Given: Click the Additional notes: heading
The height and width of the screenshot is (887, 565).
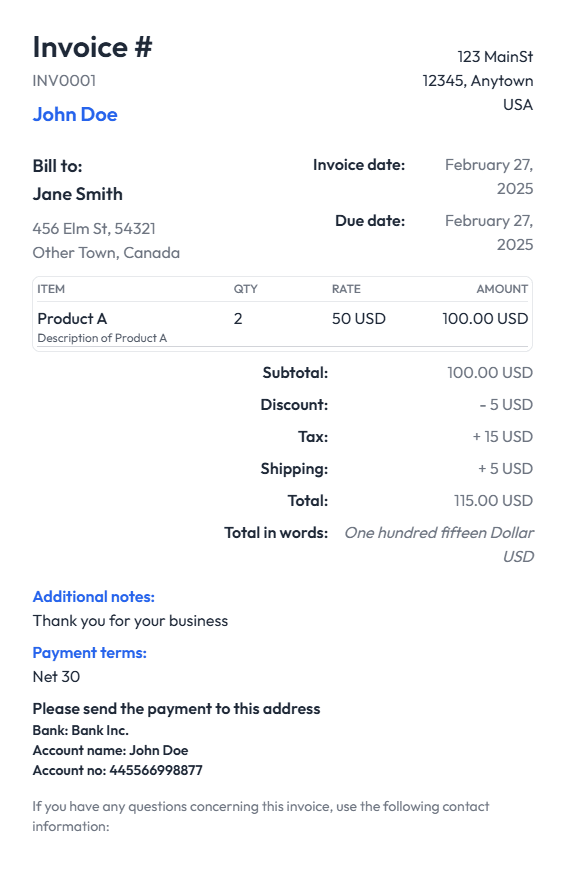Looking at the screenshot, I should [x=93, y=597].
